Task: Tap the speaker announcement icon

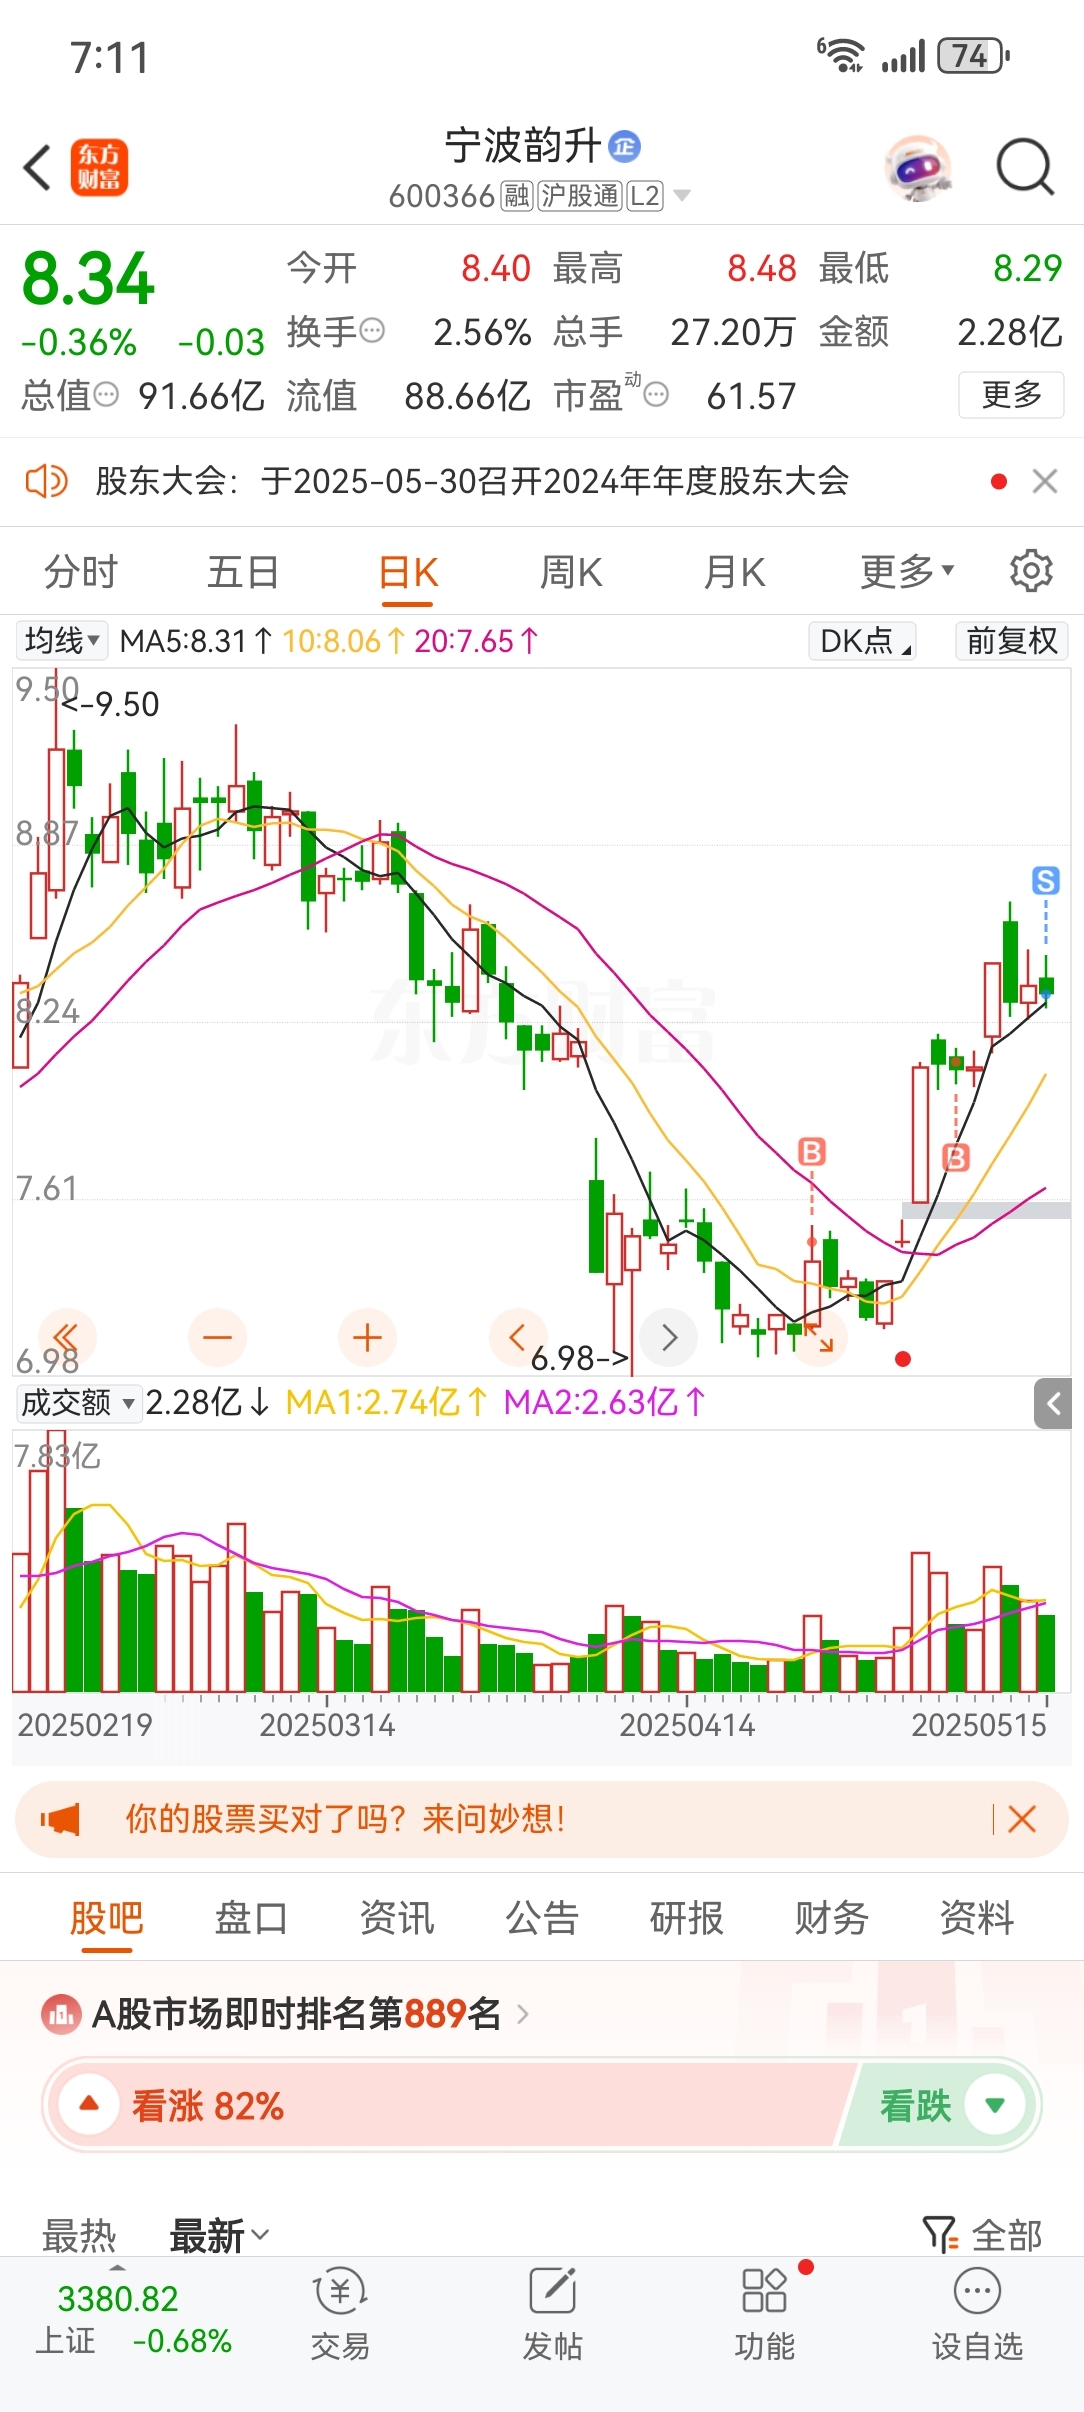Action: pos(46,481)
